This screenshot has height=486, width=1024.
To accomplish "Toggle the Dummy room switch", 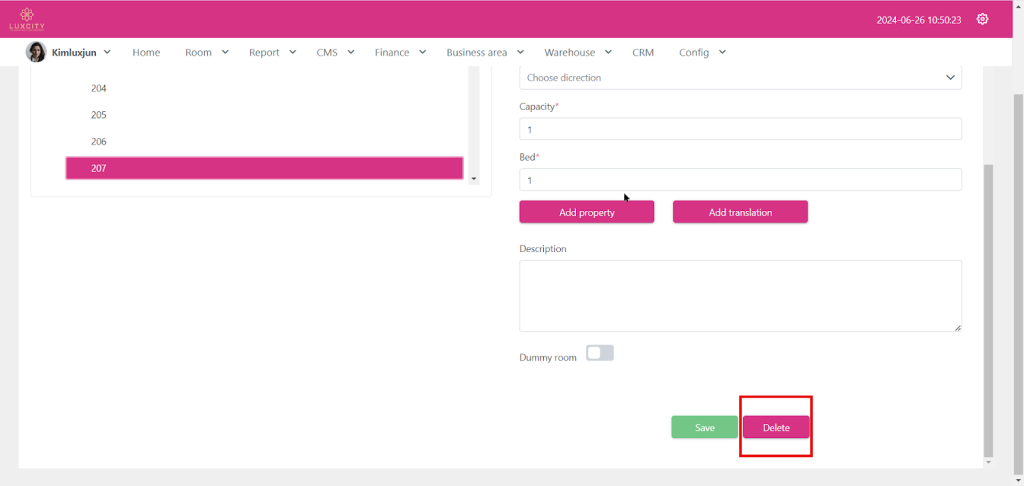I will point(599,353).
